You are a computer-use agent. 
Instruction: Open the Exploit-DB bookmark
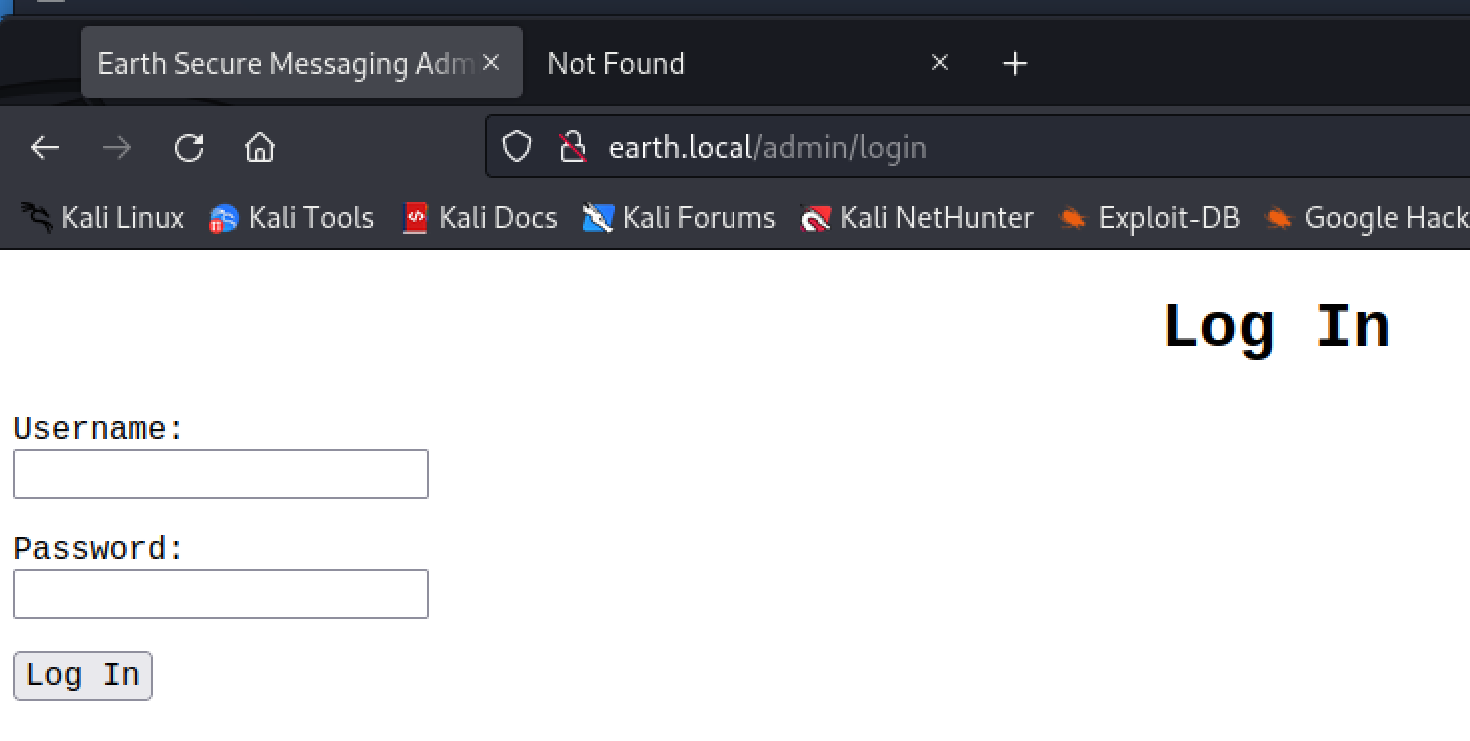pyautogui.click(x=1150, y=218)
